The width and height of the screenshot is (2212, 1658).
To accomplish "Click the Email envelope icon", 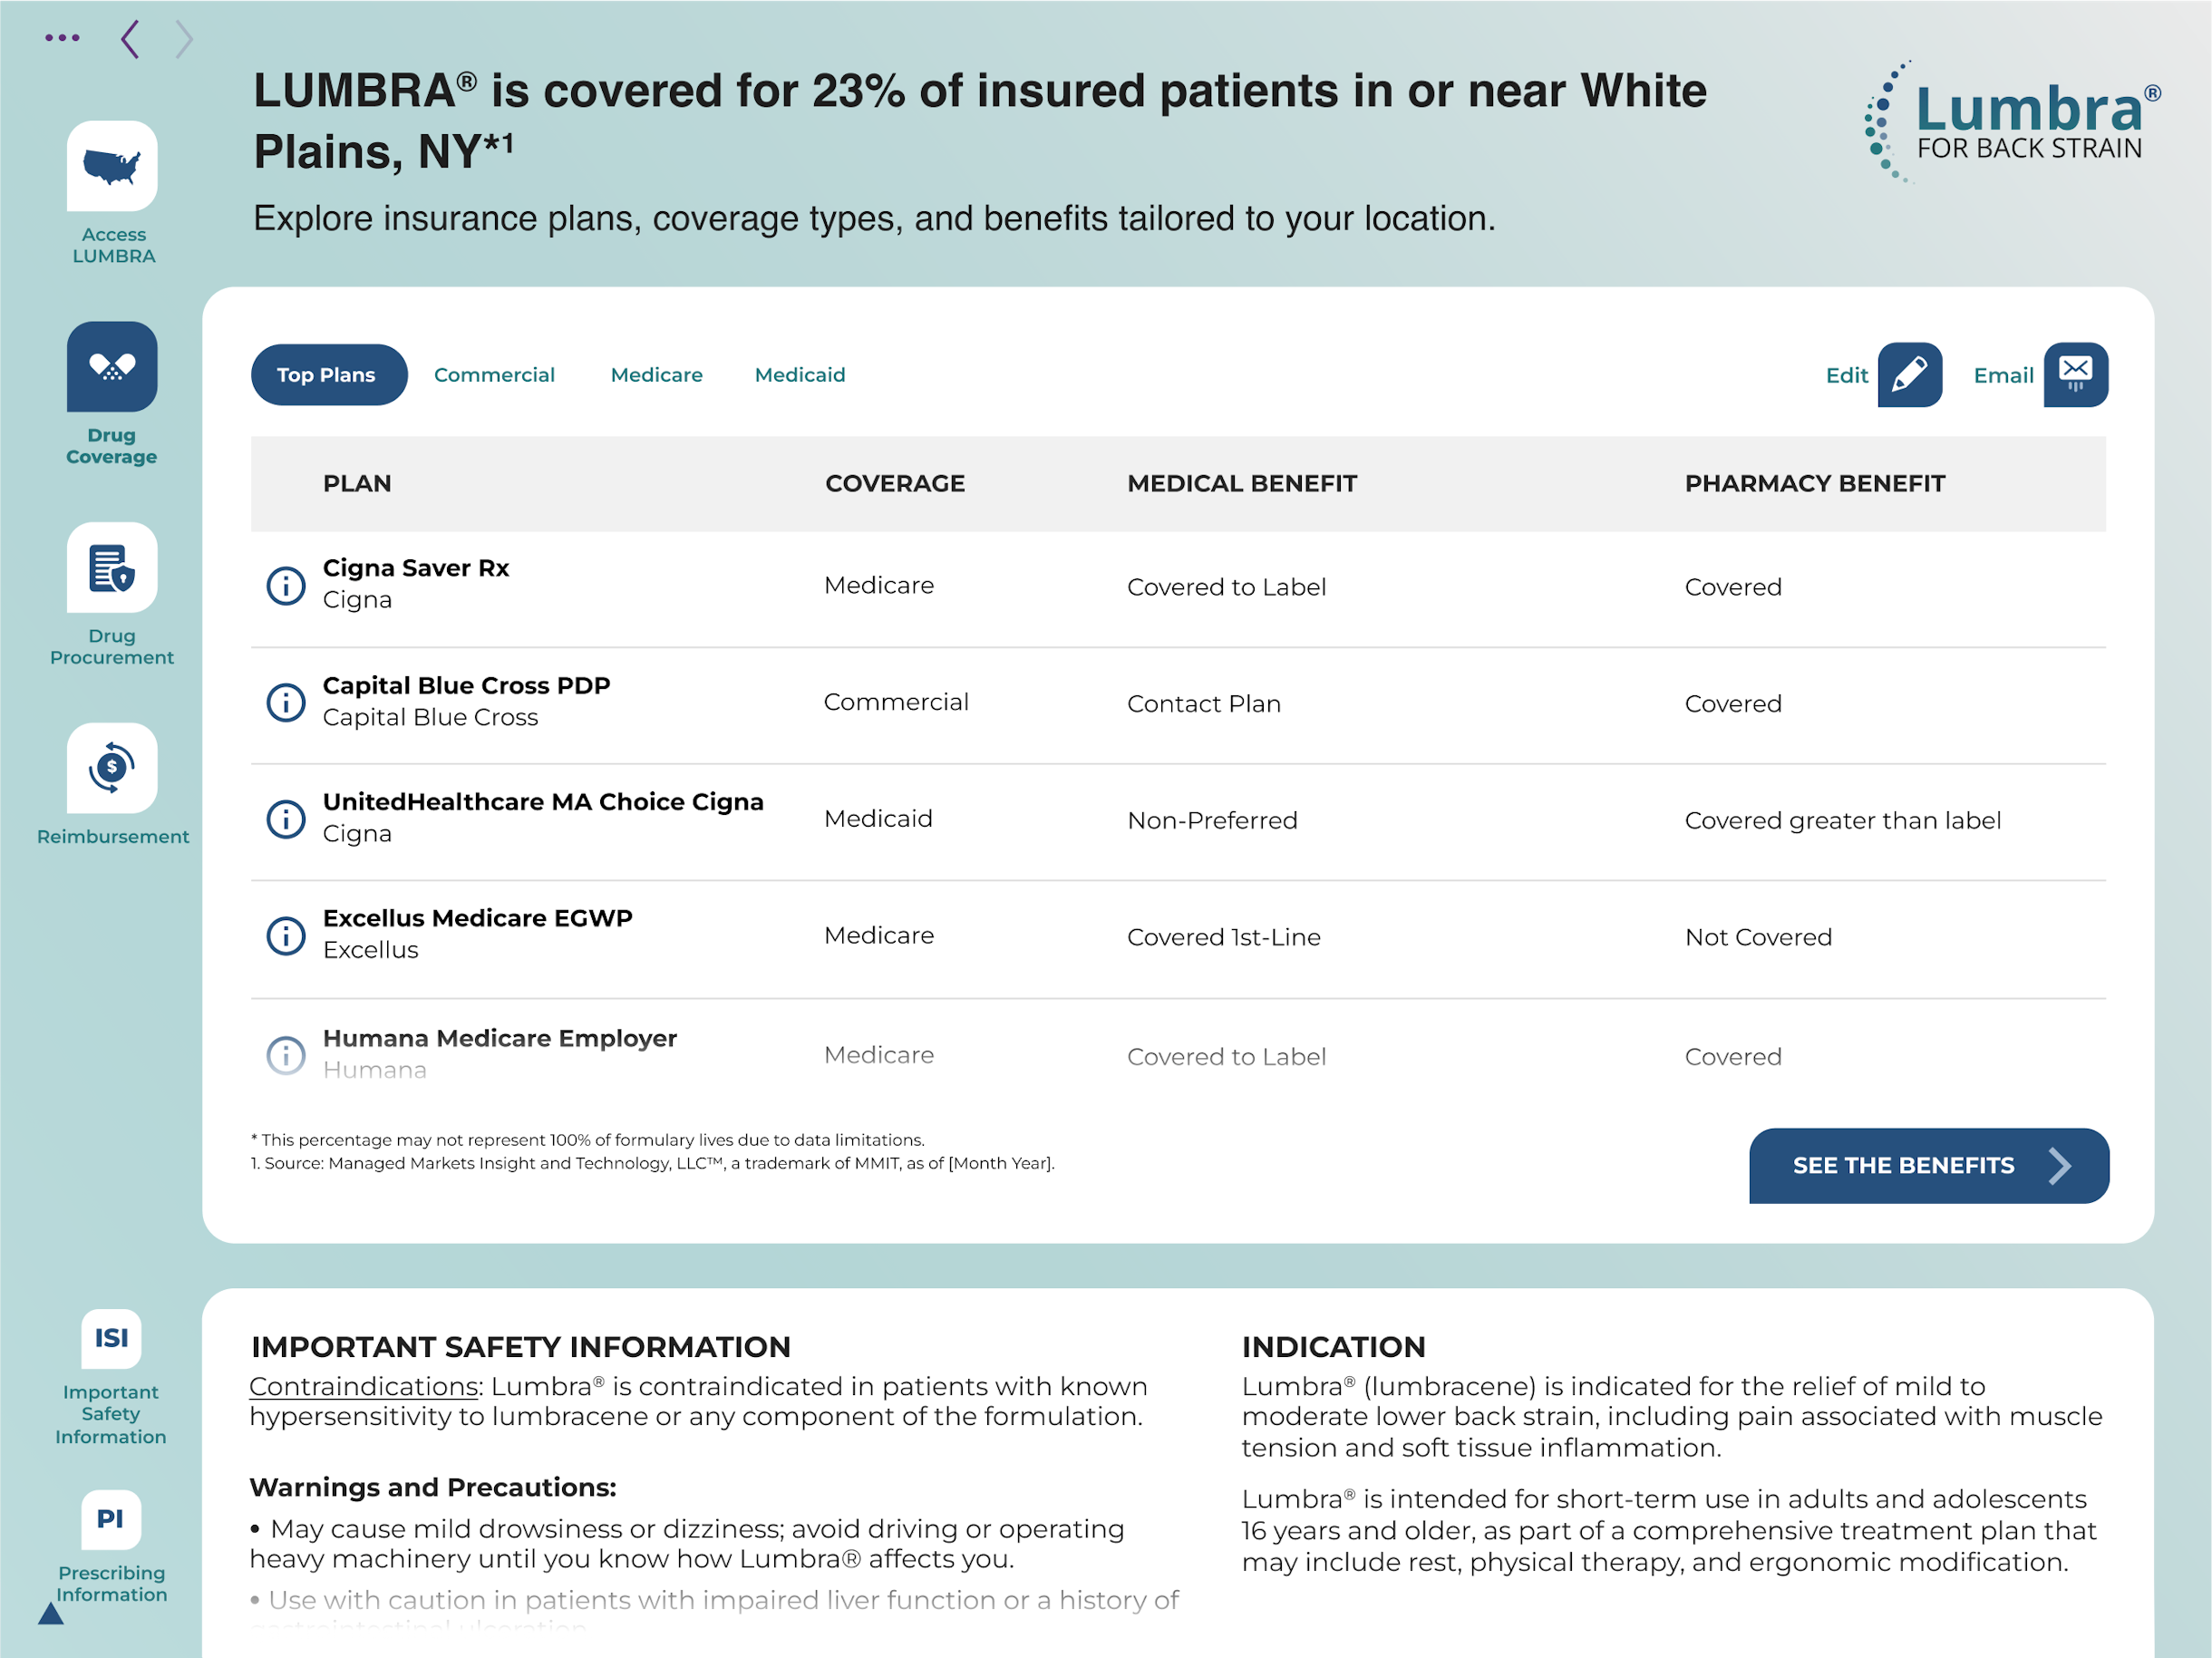I will [2076, 375].
